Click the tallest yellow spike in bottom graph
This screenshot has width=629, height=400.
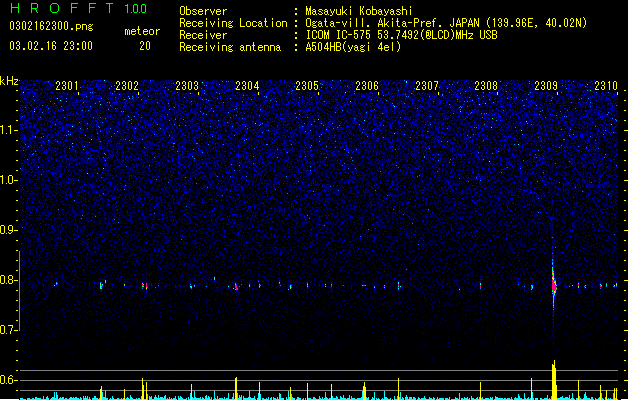(554, 380)
